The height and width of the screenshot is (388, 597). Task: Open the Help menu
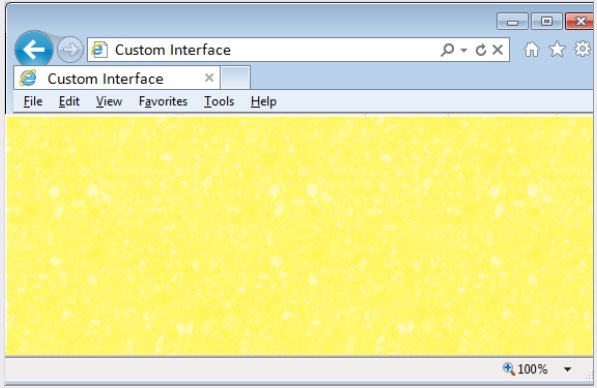click(x=263, y=102)
